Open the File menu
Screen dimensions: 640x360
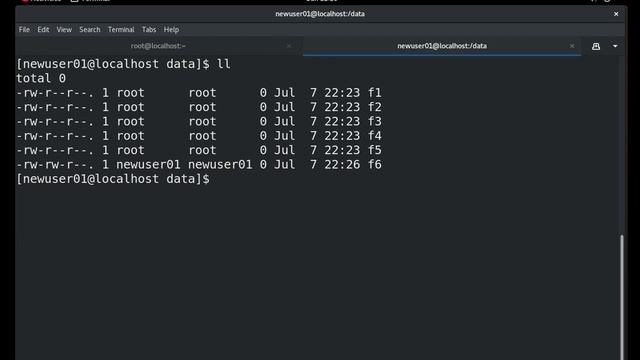(24, 29)
